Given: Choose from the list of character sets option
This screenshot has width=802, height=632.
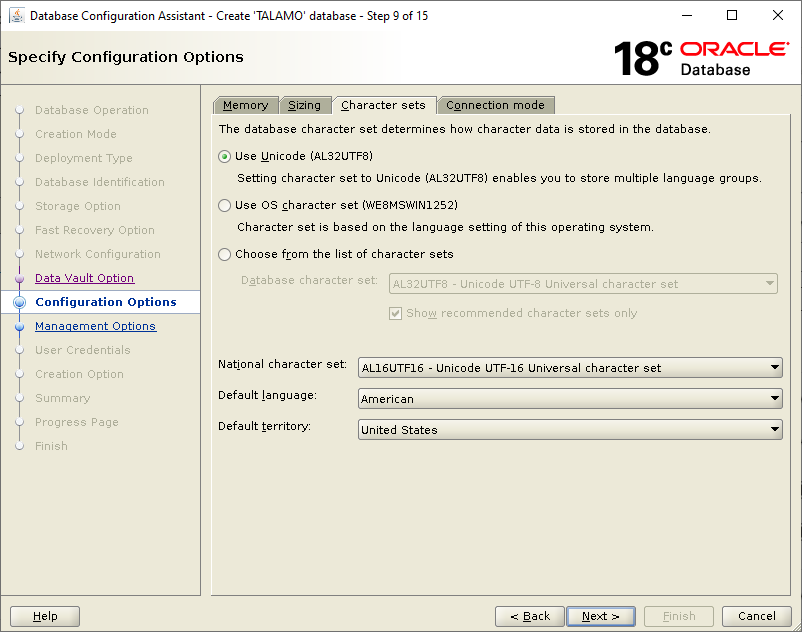Looking at the screenshot, I should 225,255.
